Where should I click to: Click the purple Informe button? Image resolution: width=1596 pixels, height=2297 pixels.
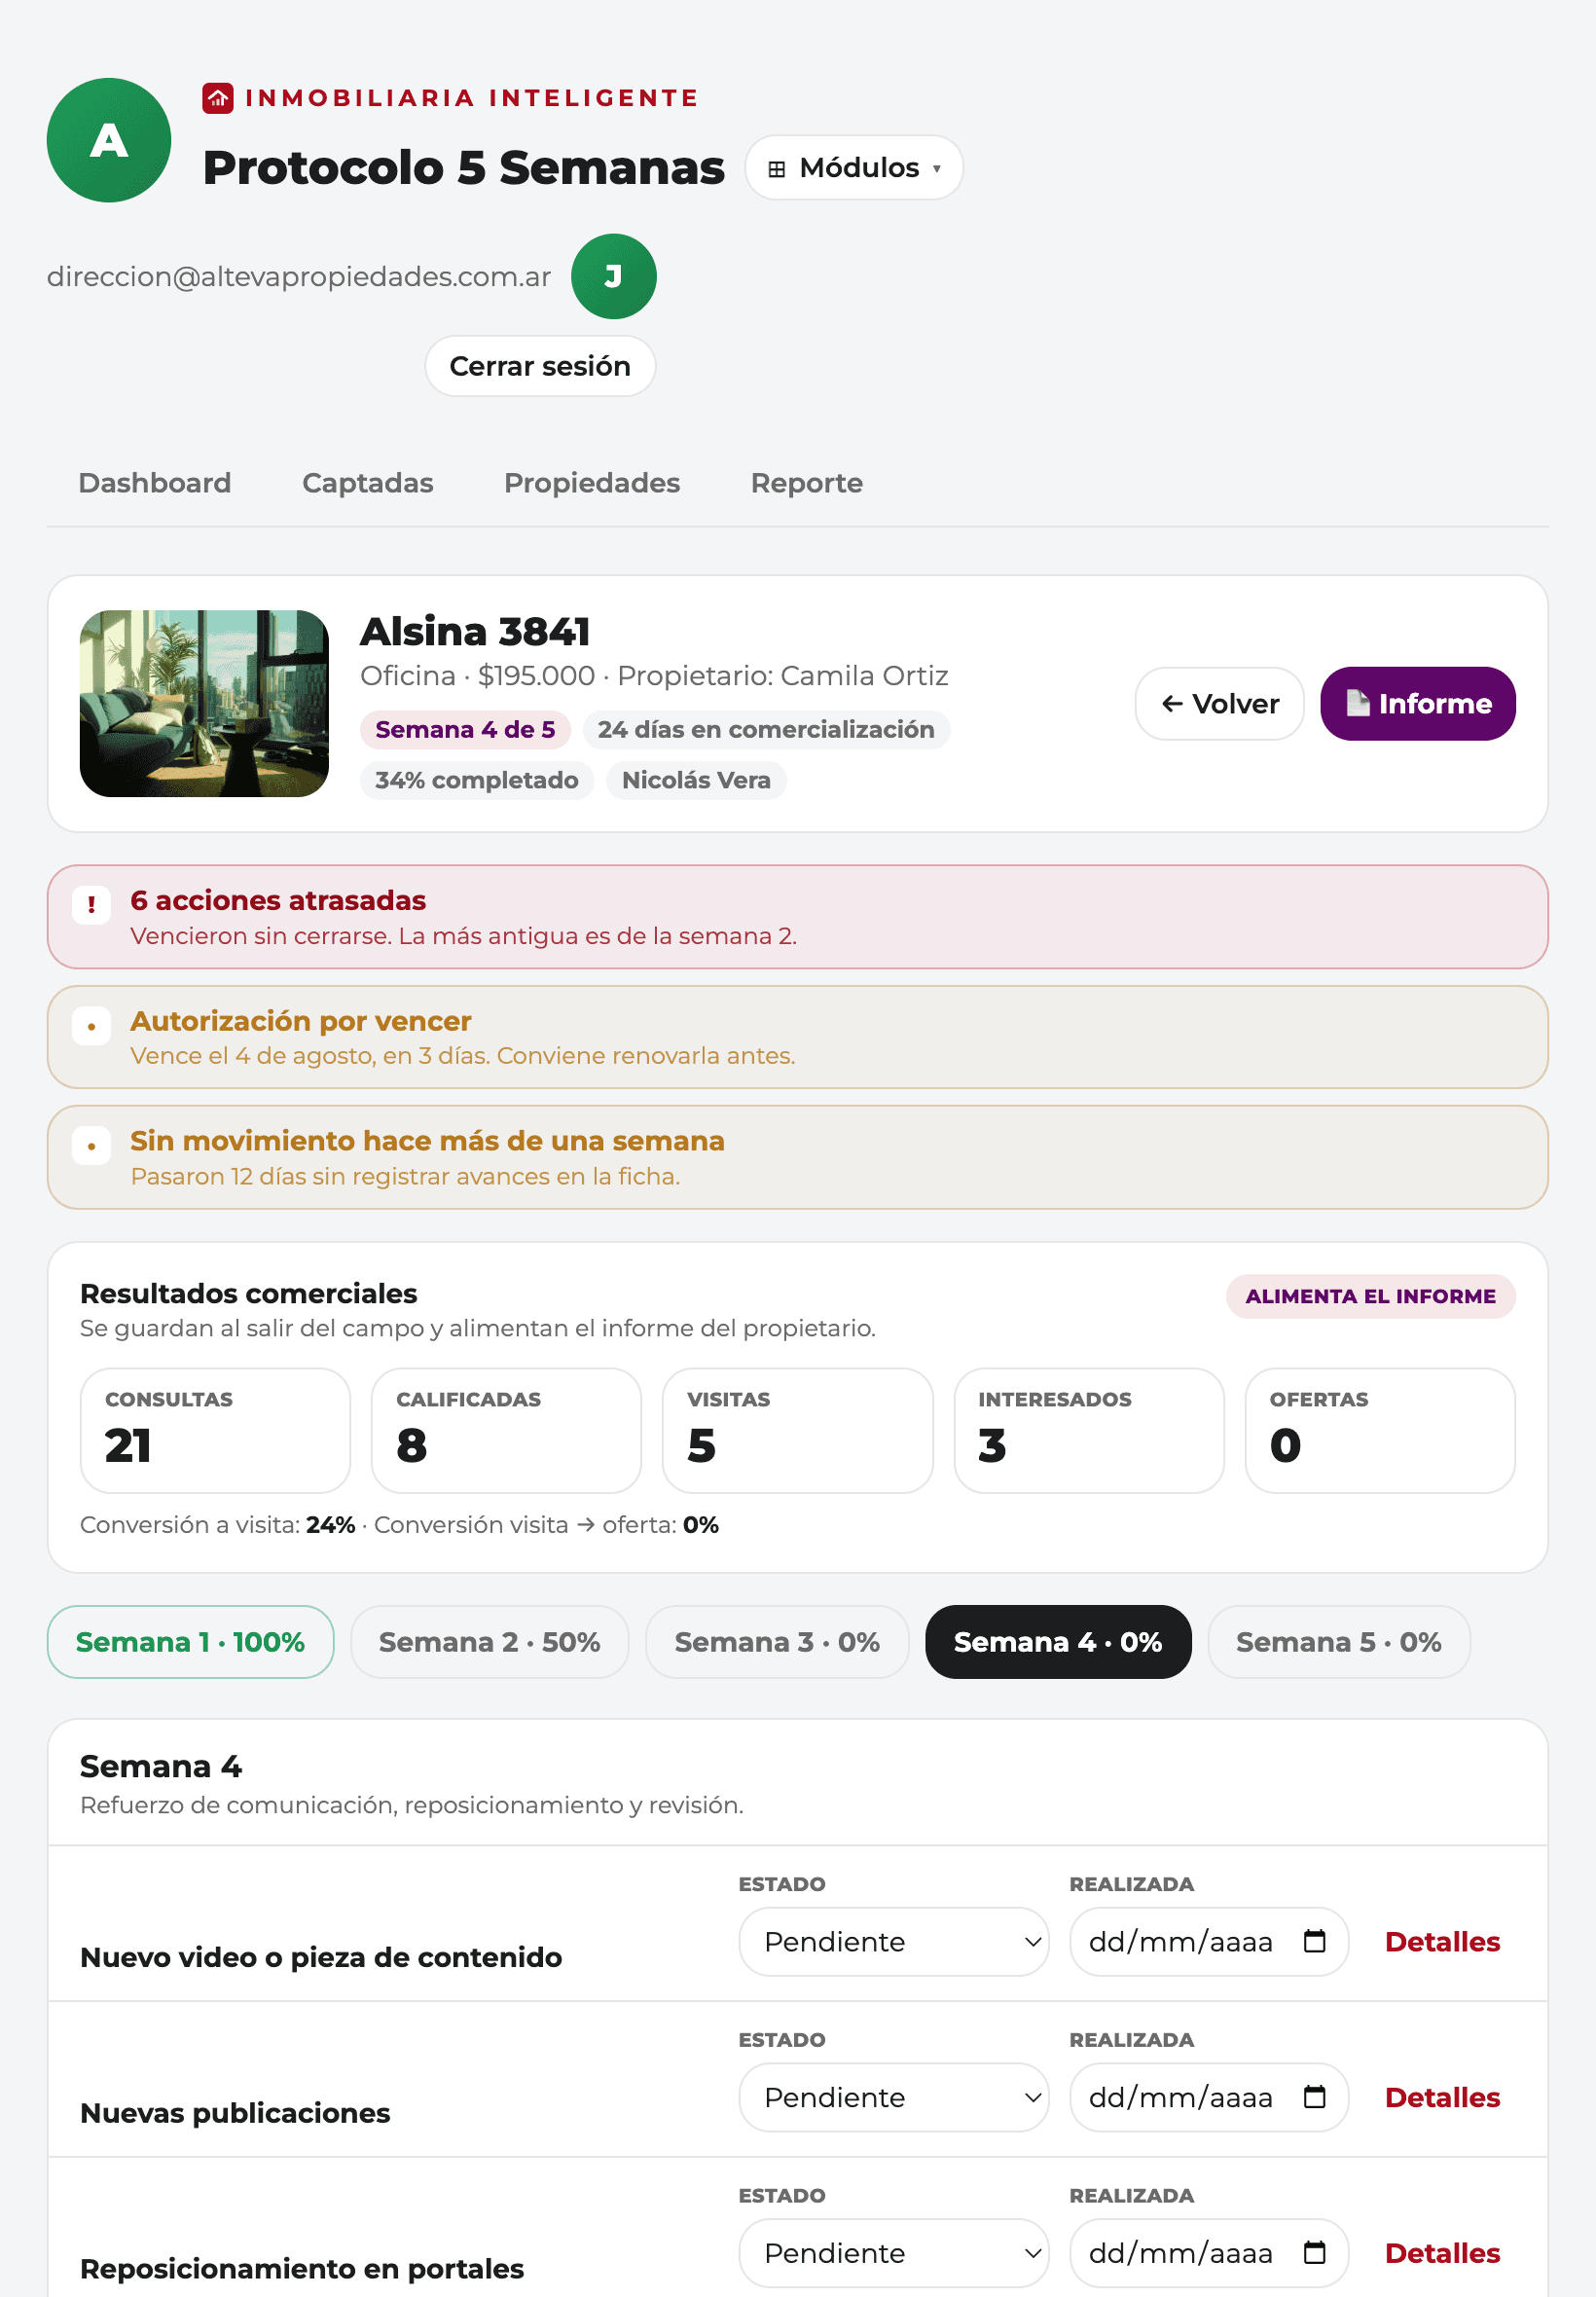1417,704
